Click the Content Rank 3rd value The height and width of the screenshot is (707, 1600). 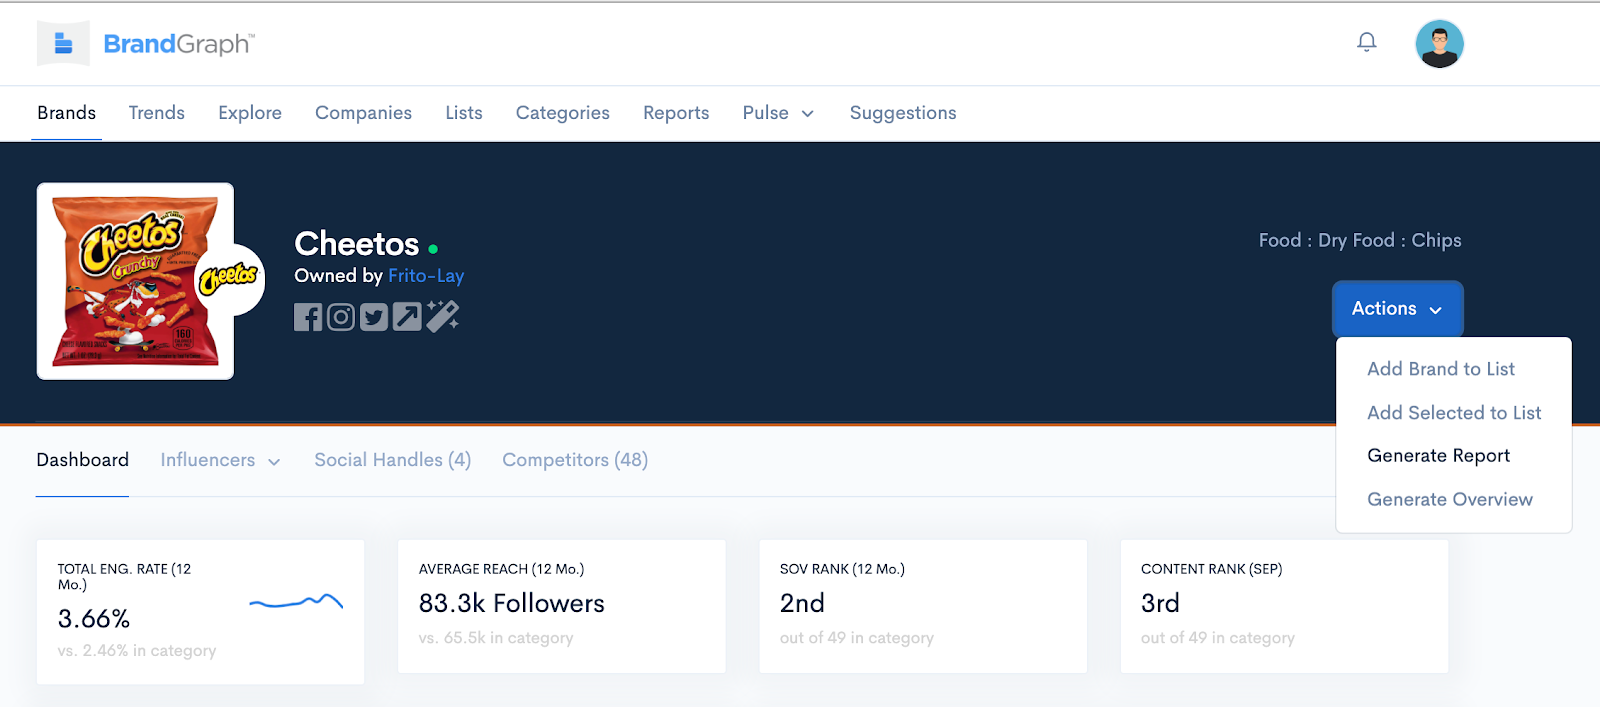tap(1160, 603)
